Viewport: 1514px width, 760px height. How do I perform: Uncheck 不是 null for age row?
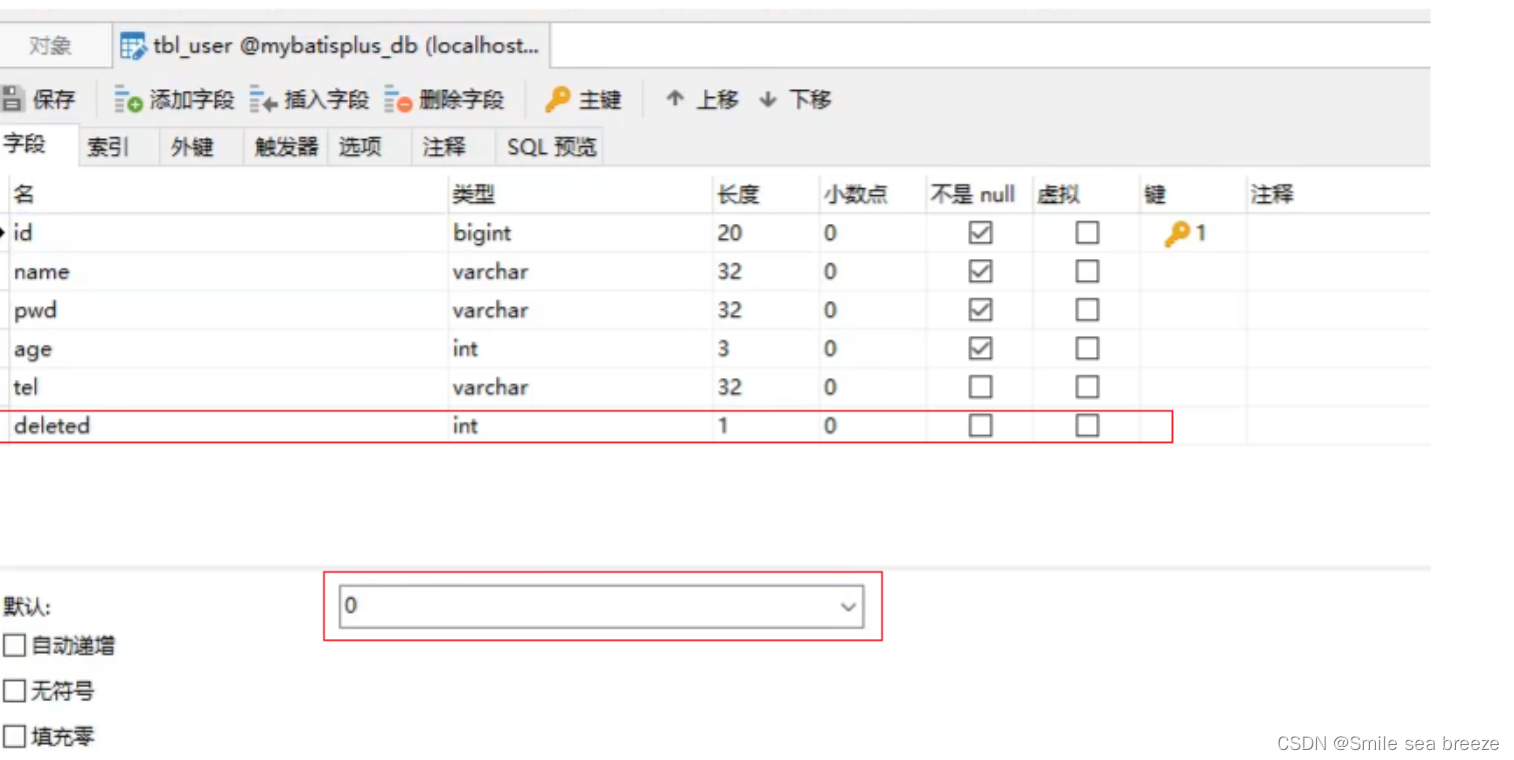tap(981, 349)
